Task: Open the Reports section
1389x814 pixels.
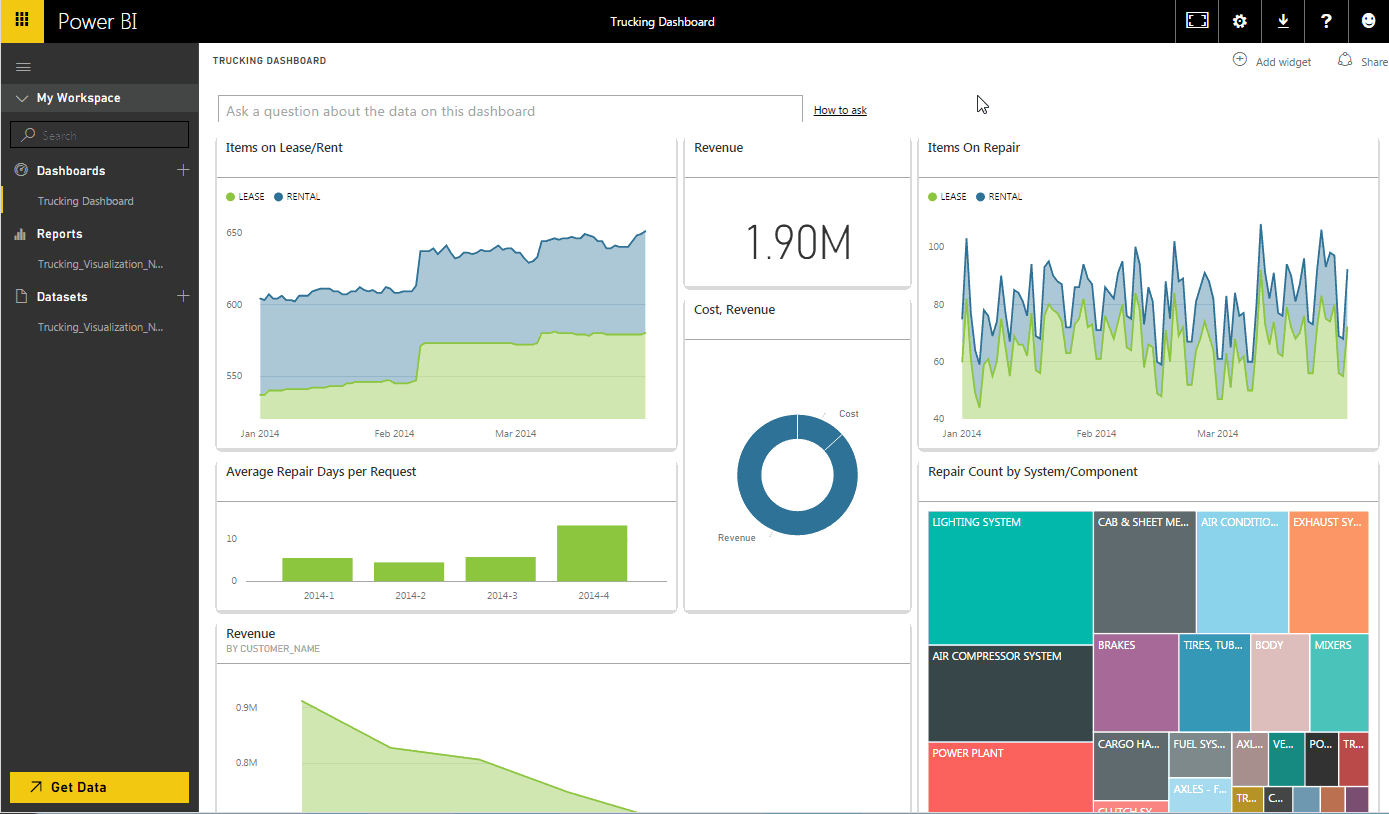Action: tap(60, 234)
